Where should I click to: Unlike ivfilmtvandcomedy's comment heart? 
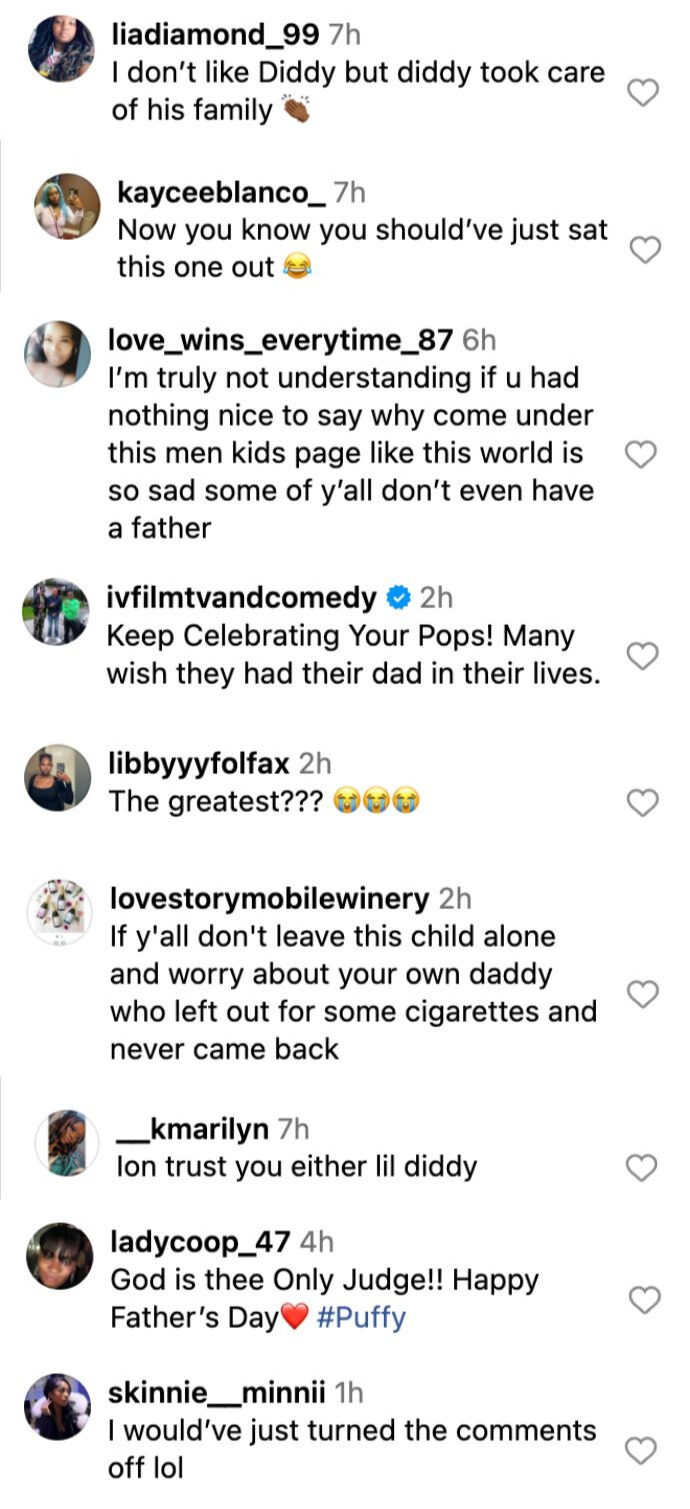click(641, 655)
